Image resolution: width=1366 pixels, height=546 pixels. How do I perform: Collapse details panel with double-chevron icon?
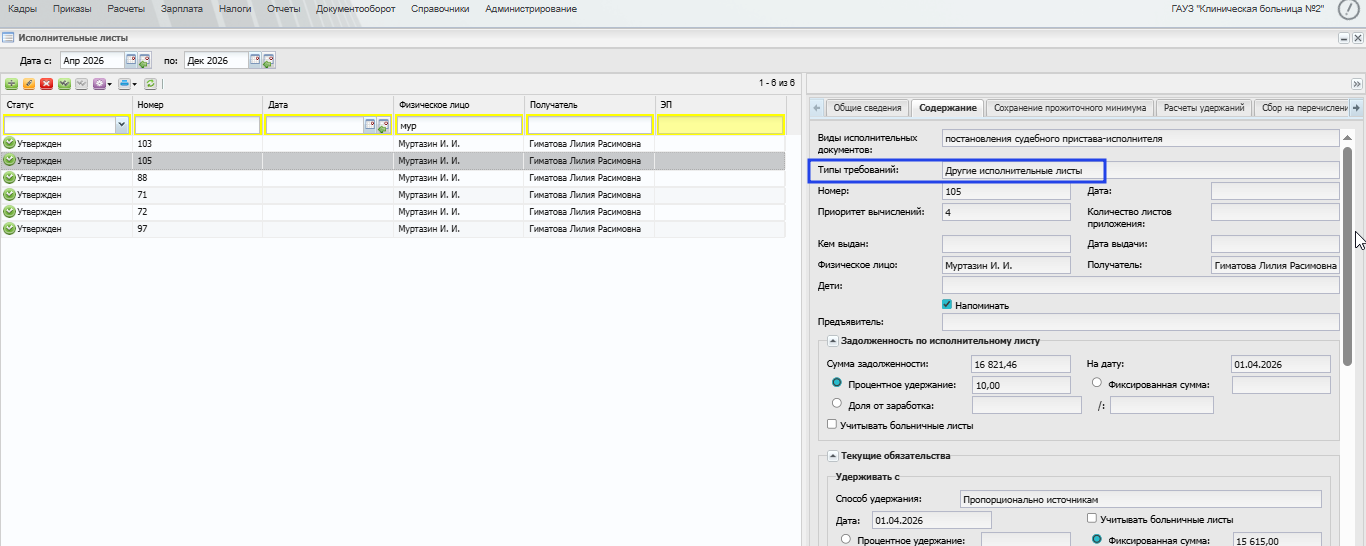[x=1357, y=84]
